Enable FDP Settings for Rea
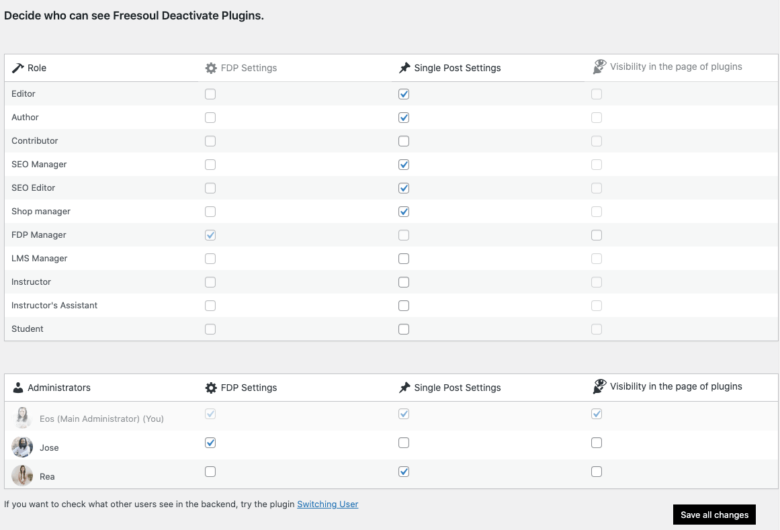Viewport: 780px width, 530px height. [210, 472]
